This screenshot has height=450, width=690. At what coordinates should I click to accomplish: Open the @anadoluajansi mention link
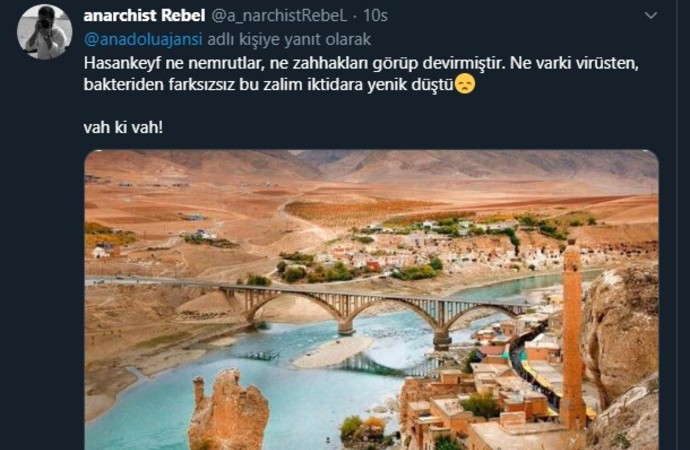[x=143, y=40]
